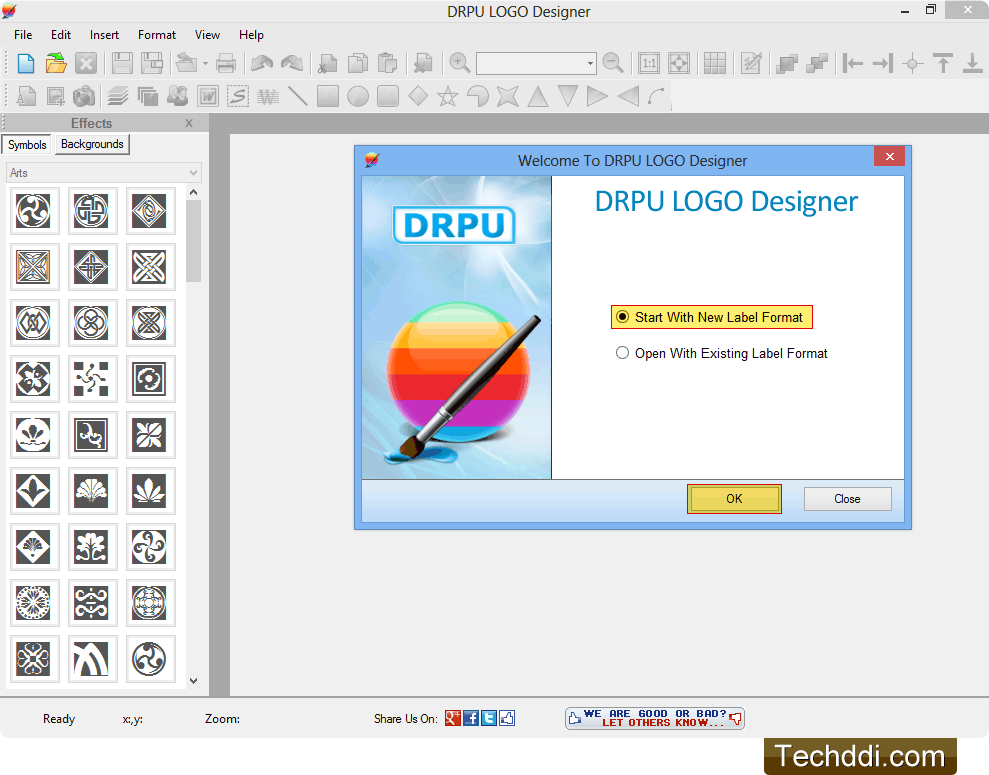Click the Open folder toolbar icon
The height and width of the screenshot is (775, 989).
point(56,64)
